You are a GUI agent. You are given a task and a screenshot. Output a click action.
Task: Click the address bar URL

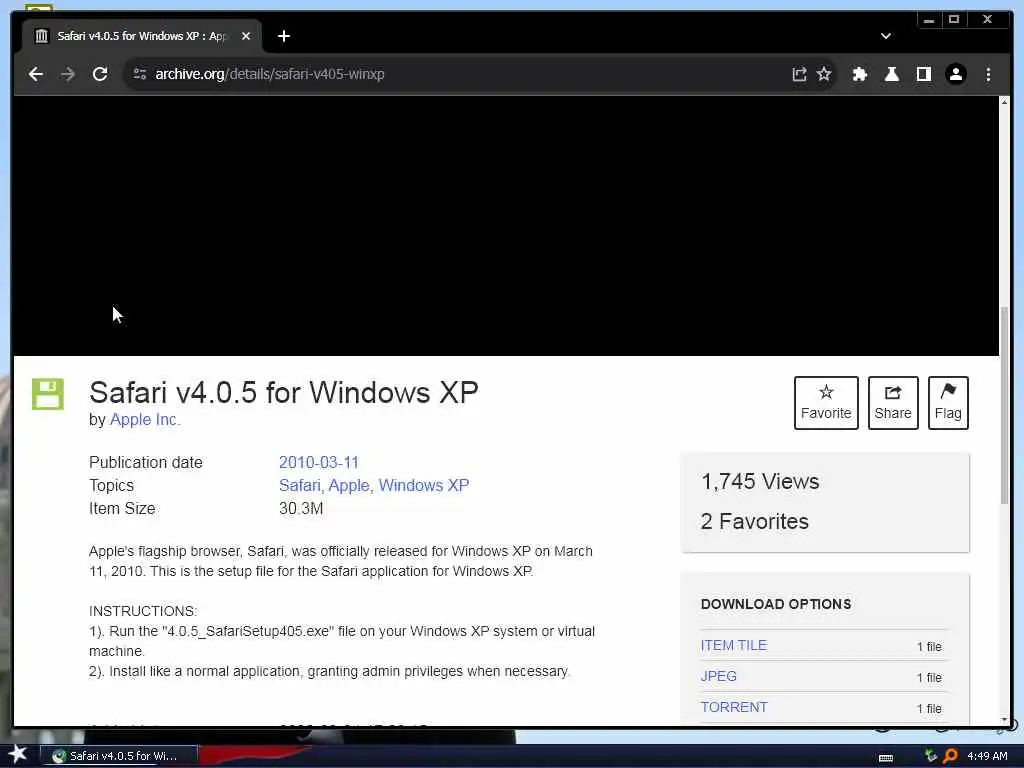click(270, 74)
